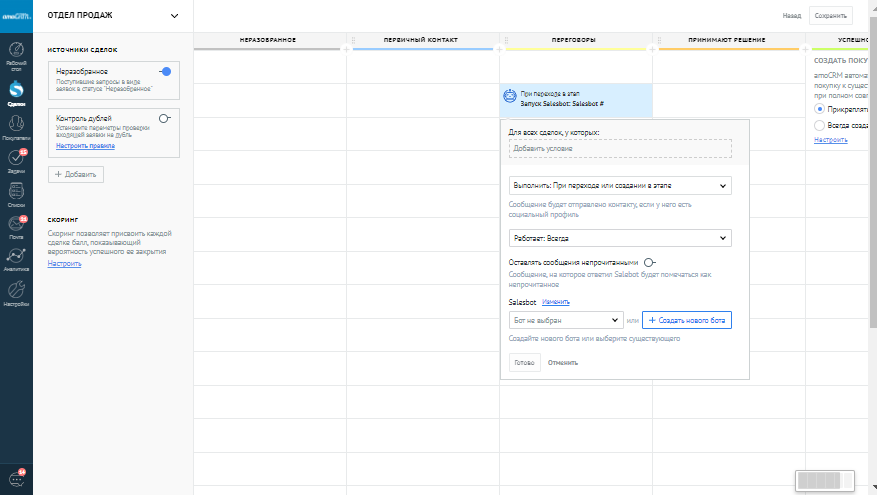Open Настройки settings icon
Viewport: 877px width, 495px height.
[x=16, y=294]
